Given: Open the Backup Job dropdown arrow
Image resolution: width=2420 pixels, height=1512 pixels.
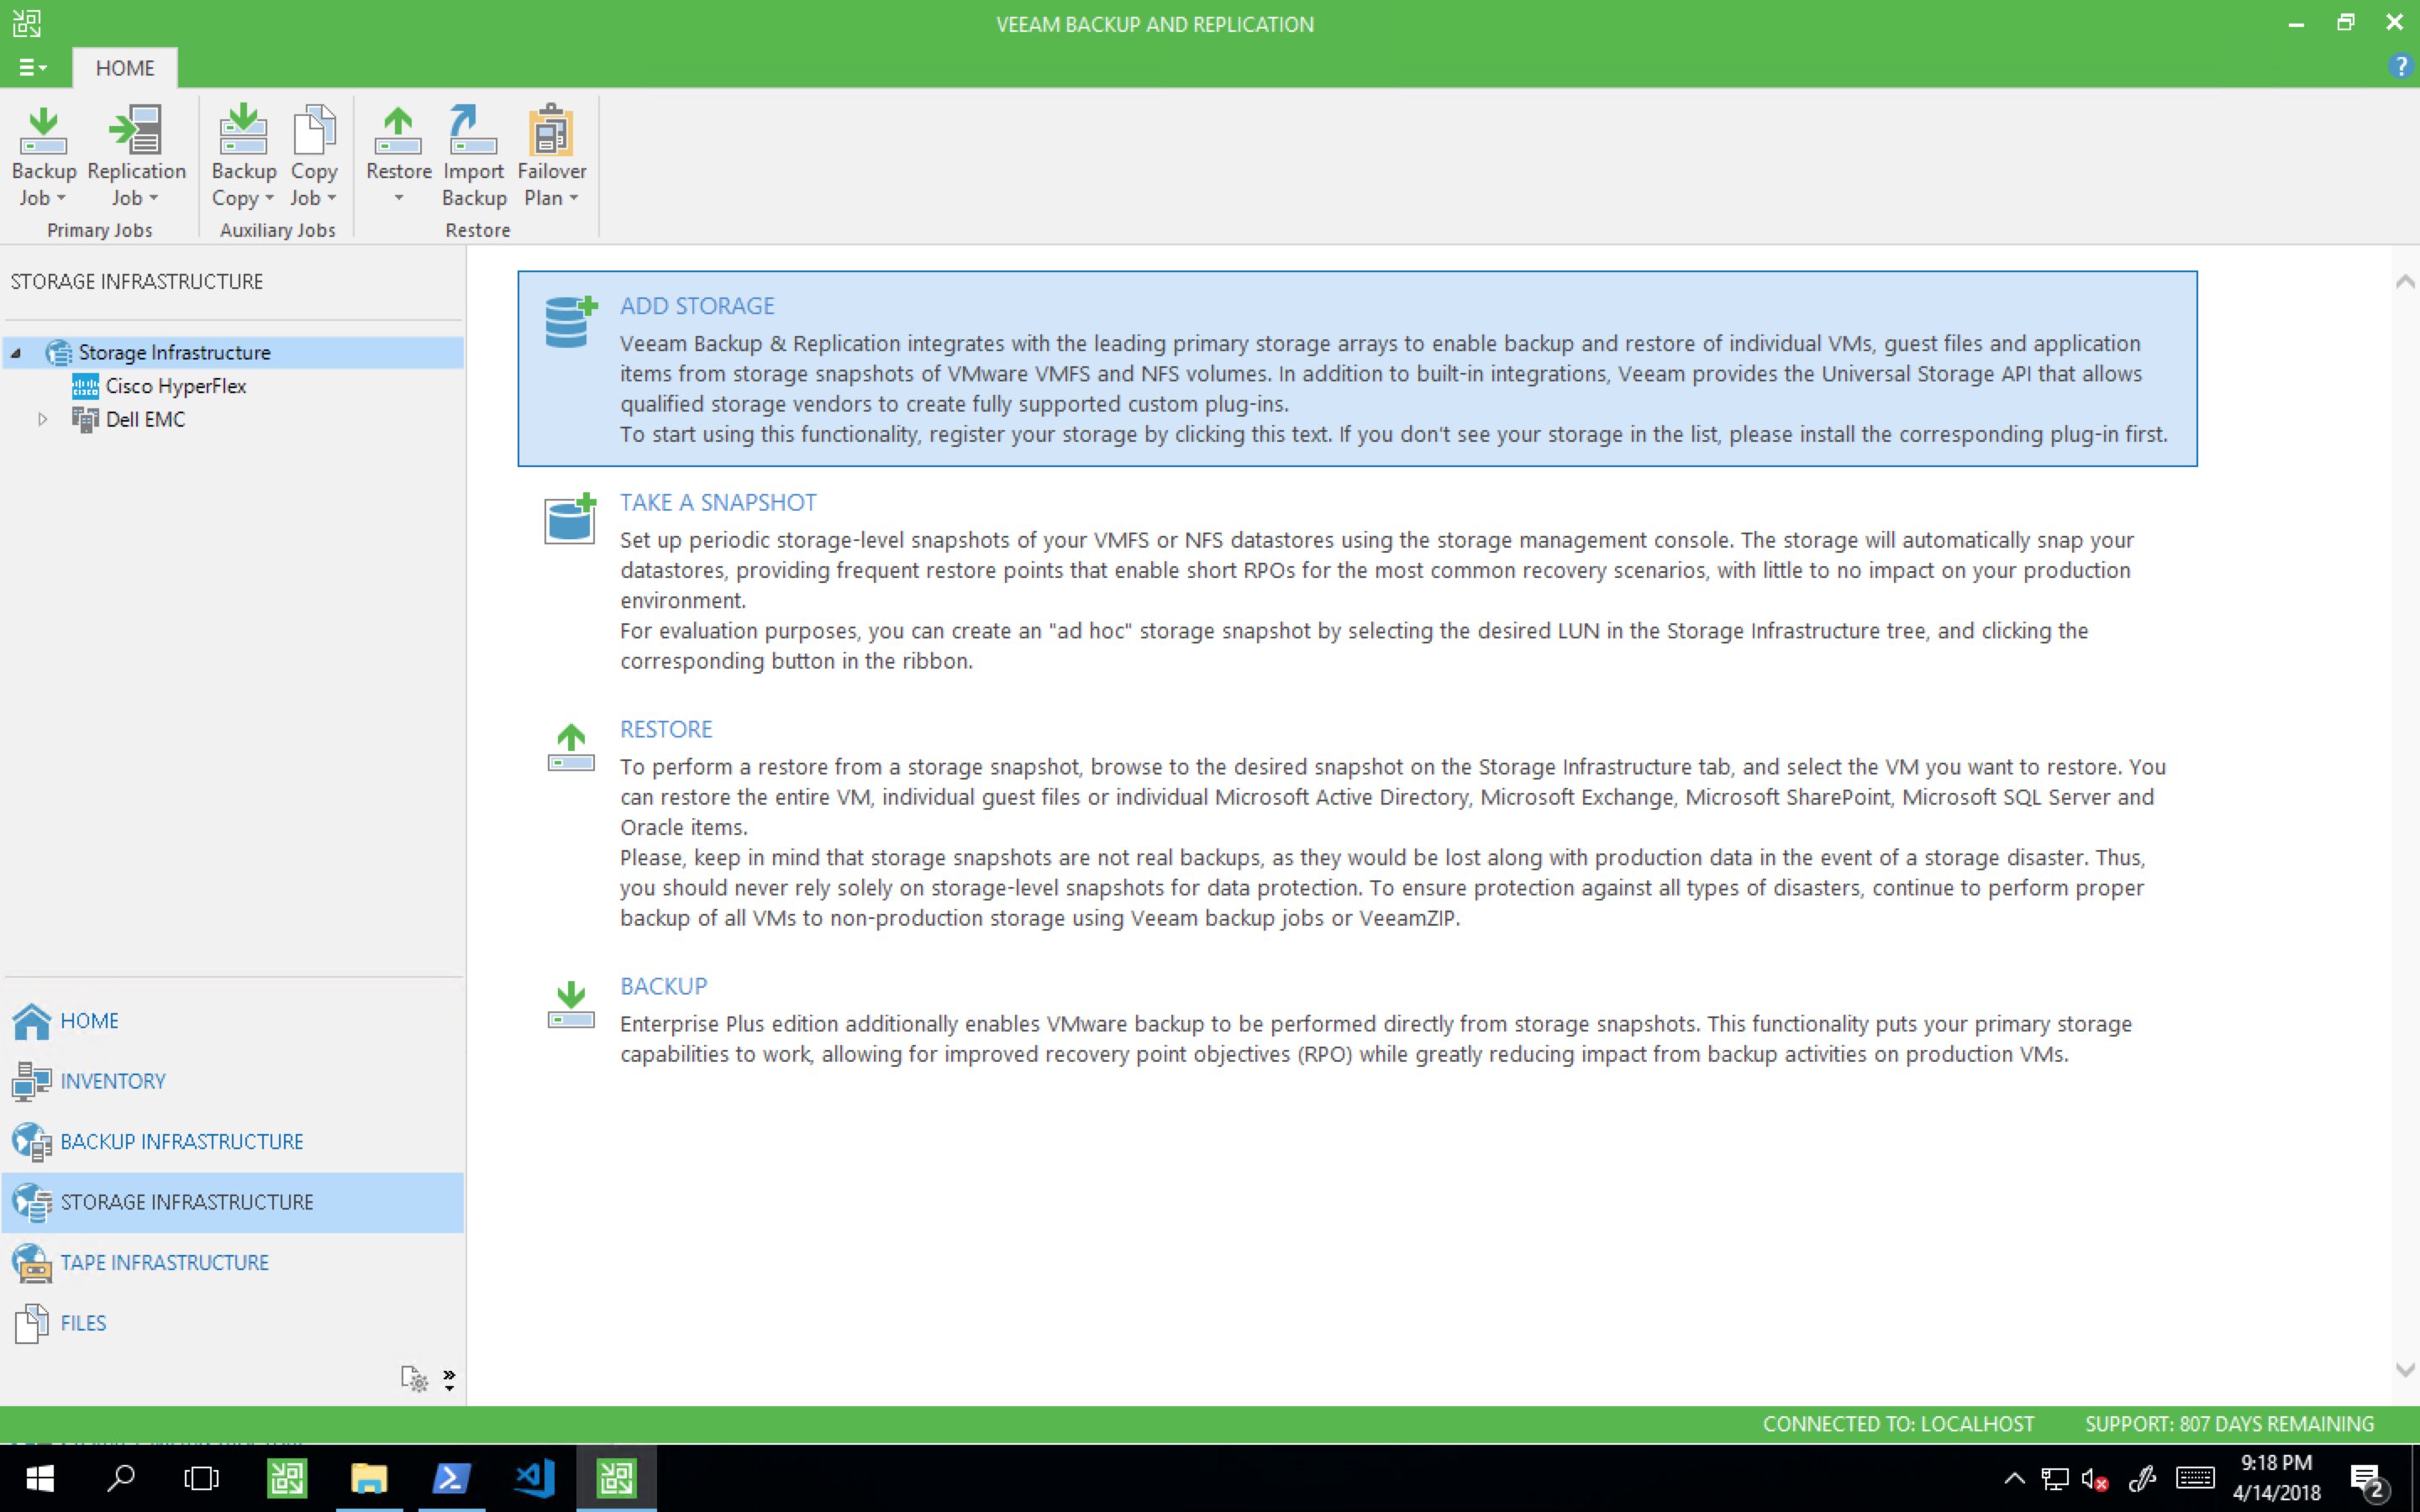Looking at the screenshot, I should [61, 198].
